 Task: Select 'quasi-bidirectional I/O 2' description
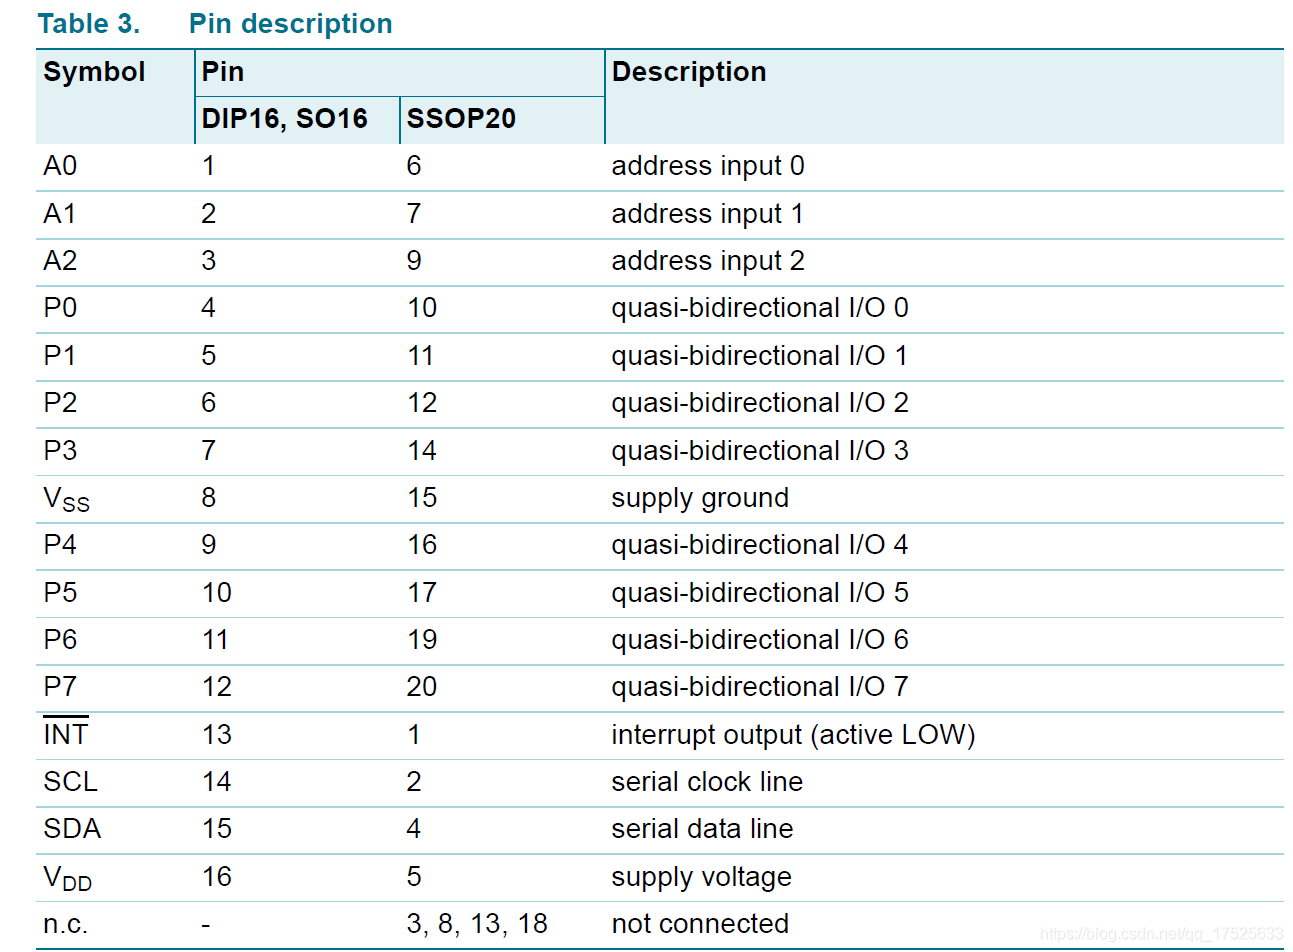(x=760, y=403)
